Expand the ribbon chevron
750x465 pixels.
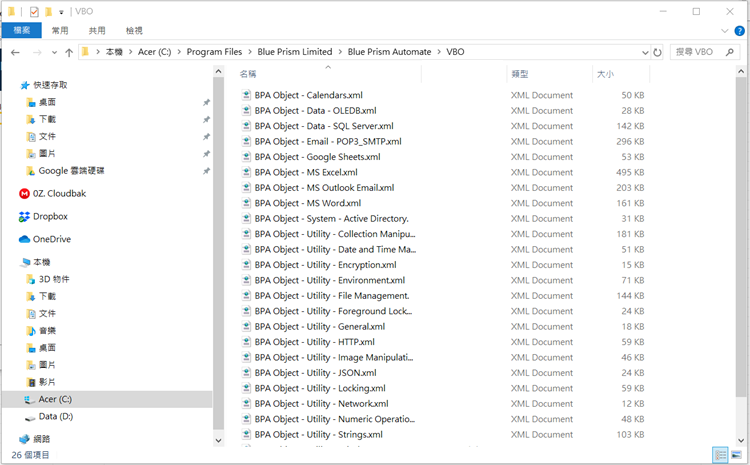(x=724, y=31)
